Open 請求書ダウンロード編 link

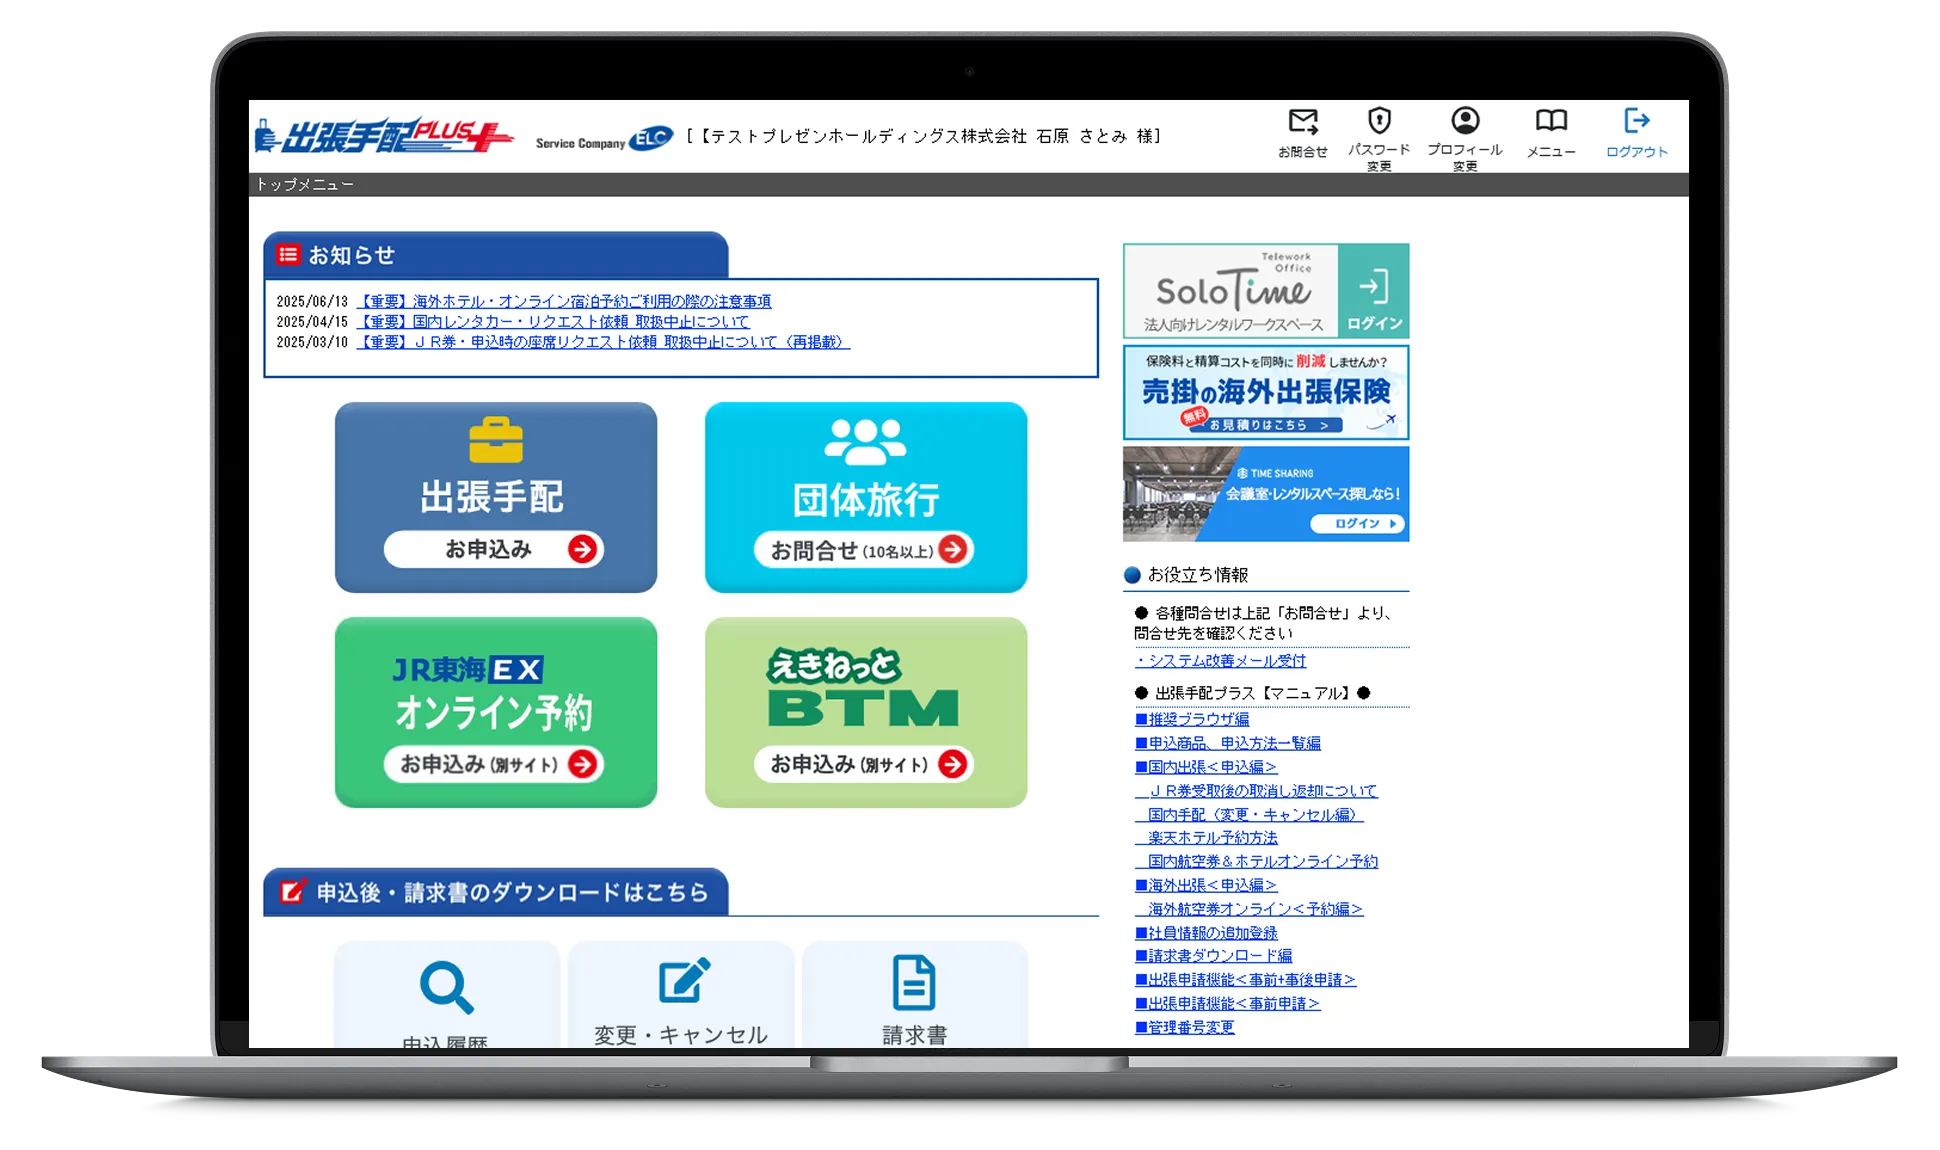(x=1214, y=956)
